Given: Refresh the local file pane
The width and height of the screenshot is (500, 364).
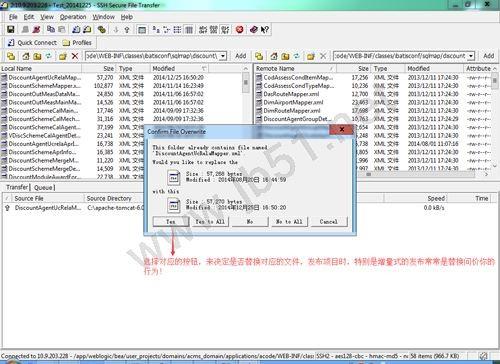Looking at the screenshot, I should pyautogui.click(x=48, y=56).
